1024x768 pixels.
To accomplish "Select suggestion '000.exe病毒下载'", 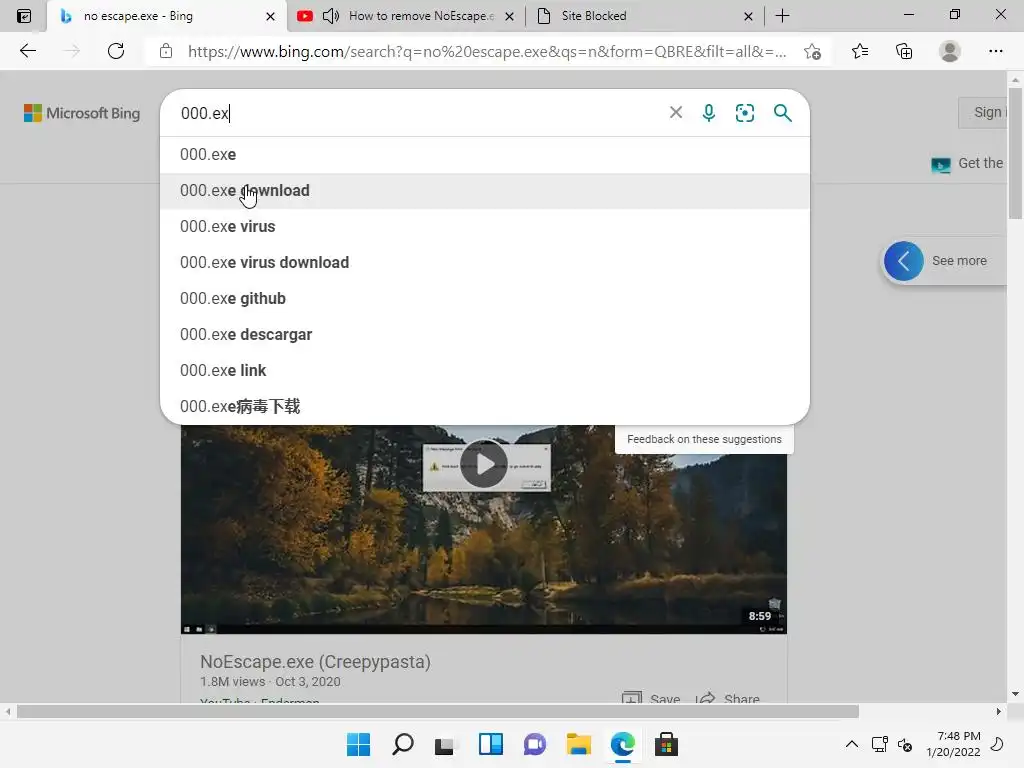I will coord(485,406).
